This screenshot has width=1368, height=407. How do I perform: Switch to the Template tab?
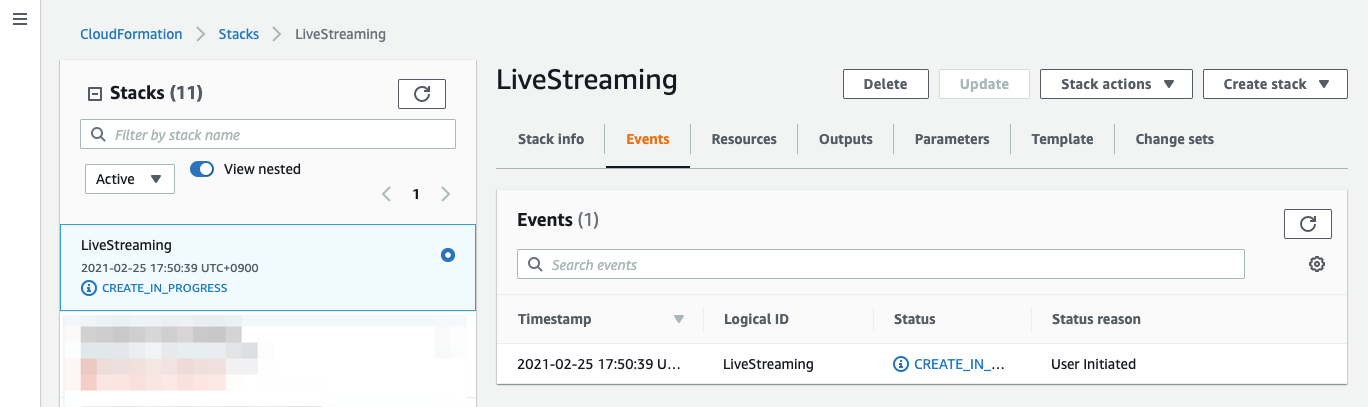(x=1062, y=139)
